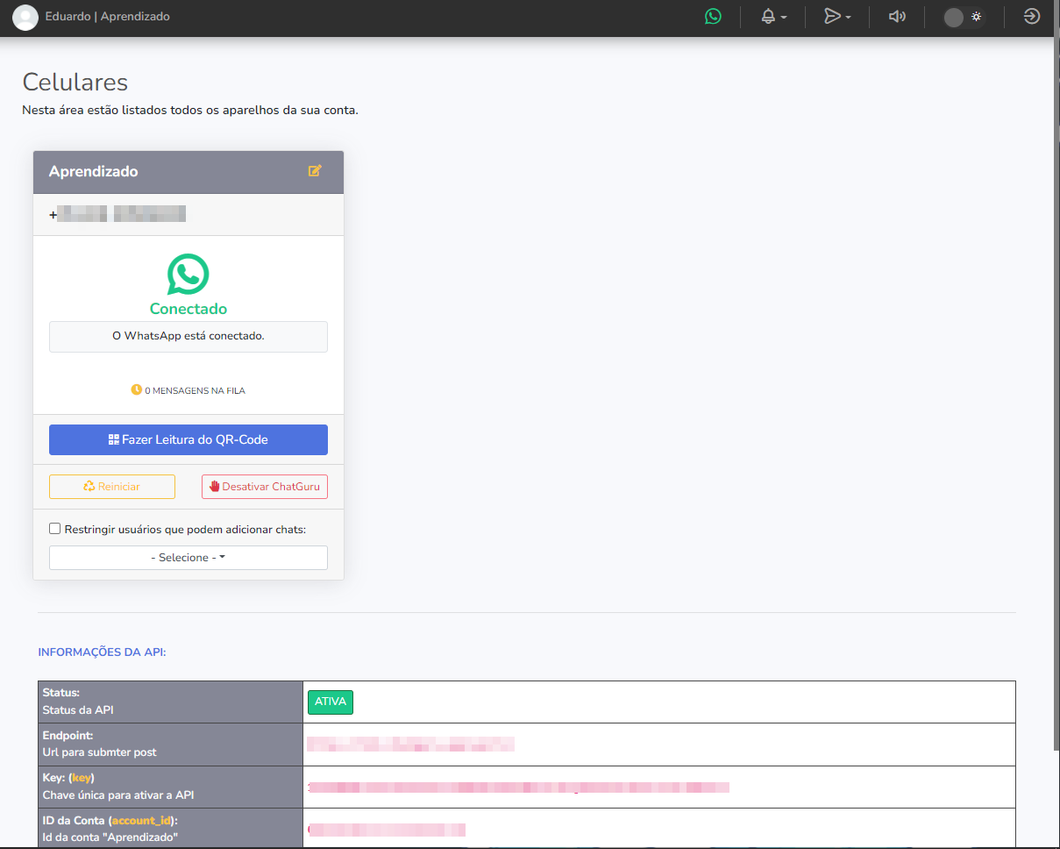Click the large green WhatsApp logo

point(188,274)
